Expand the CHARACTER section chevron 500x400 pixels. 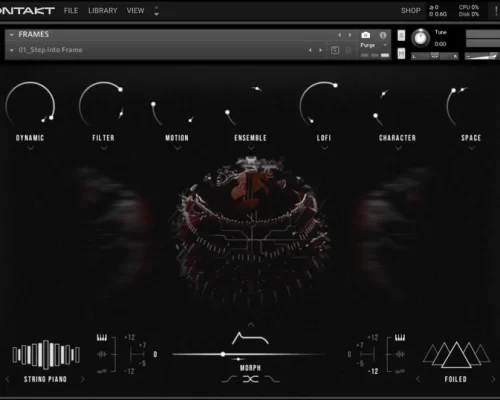click(x=398, y=148)
